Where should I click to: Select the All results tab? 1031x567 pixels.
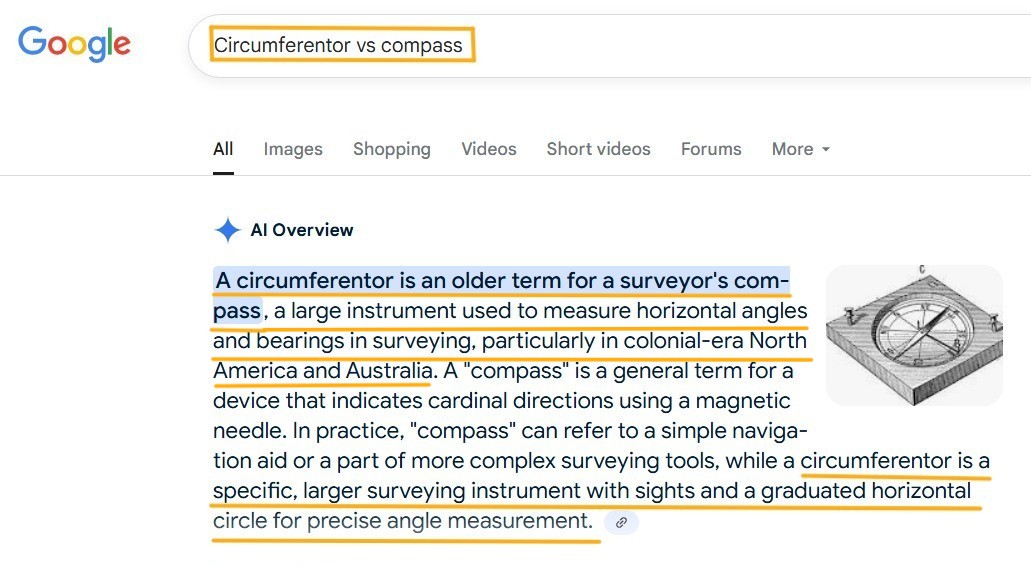pos(223,149)
